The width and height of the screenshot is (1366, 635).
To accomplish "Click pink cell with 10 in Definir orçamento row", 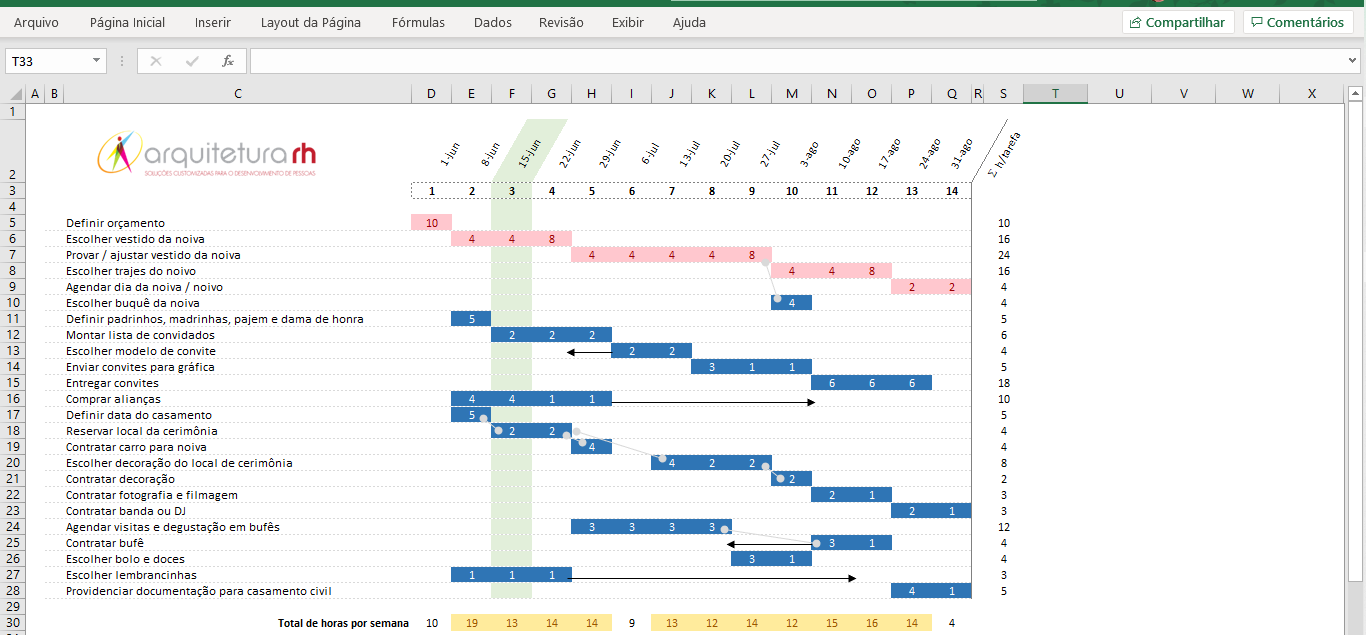I will 431,223.
